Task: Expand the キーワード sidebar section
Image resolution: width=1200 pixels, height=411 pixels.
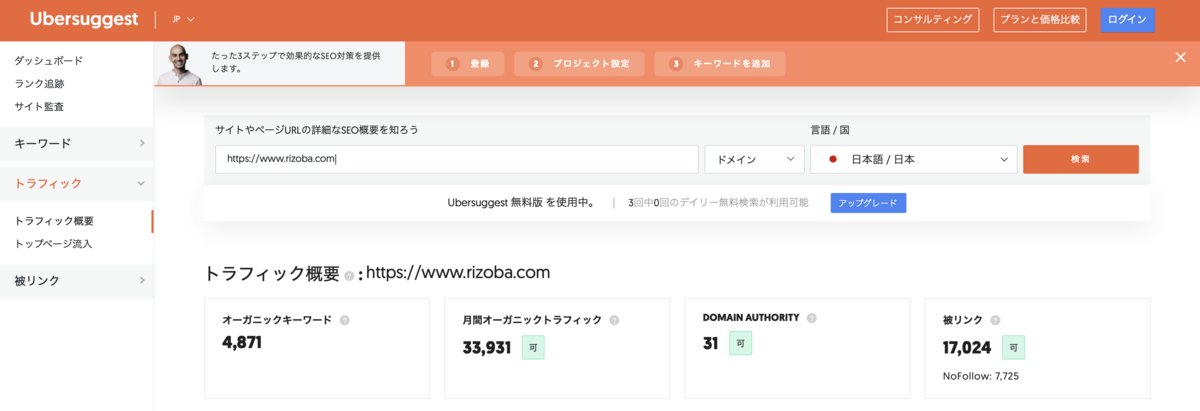Action: click(77, 143)
